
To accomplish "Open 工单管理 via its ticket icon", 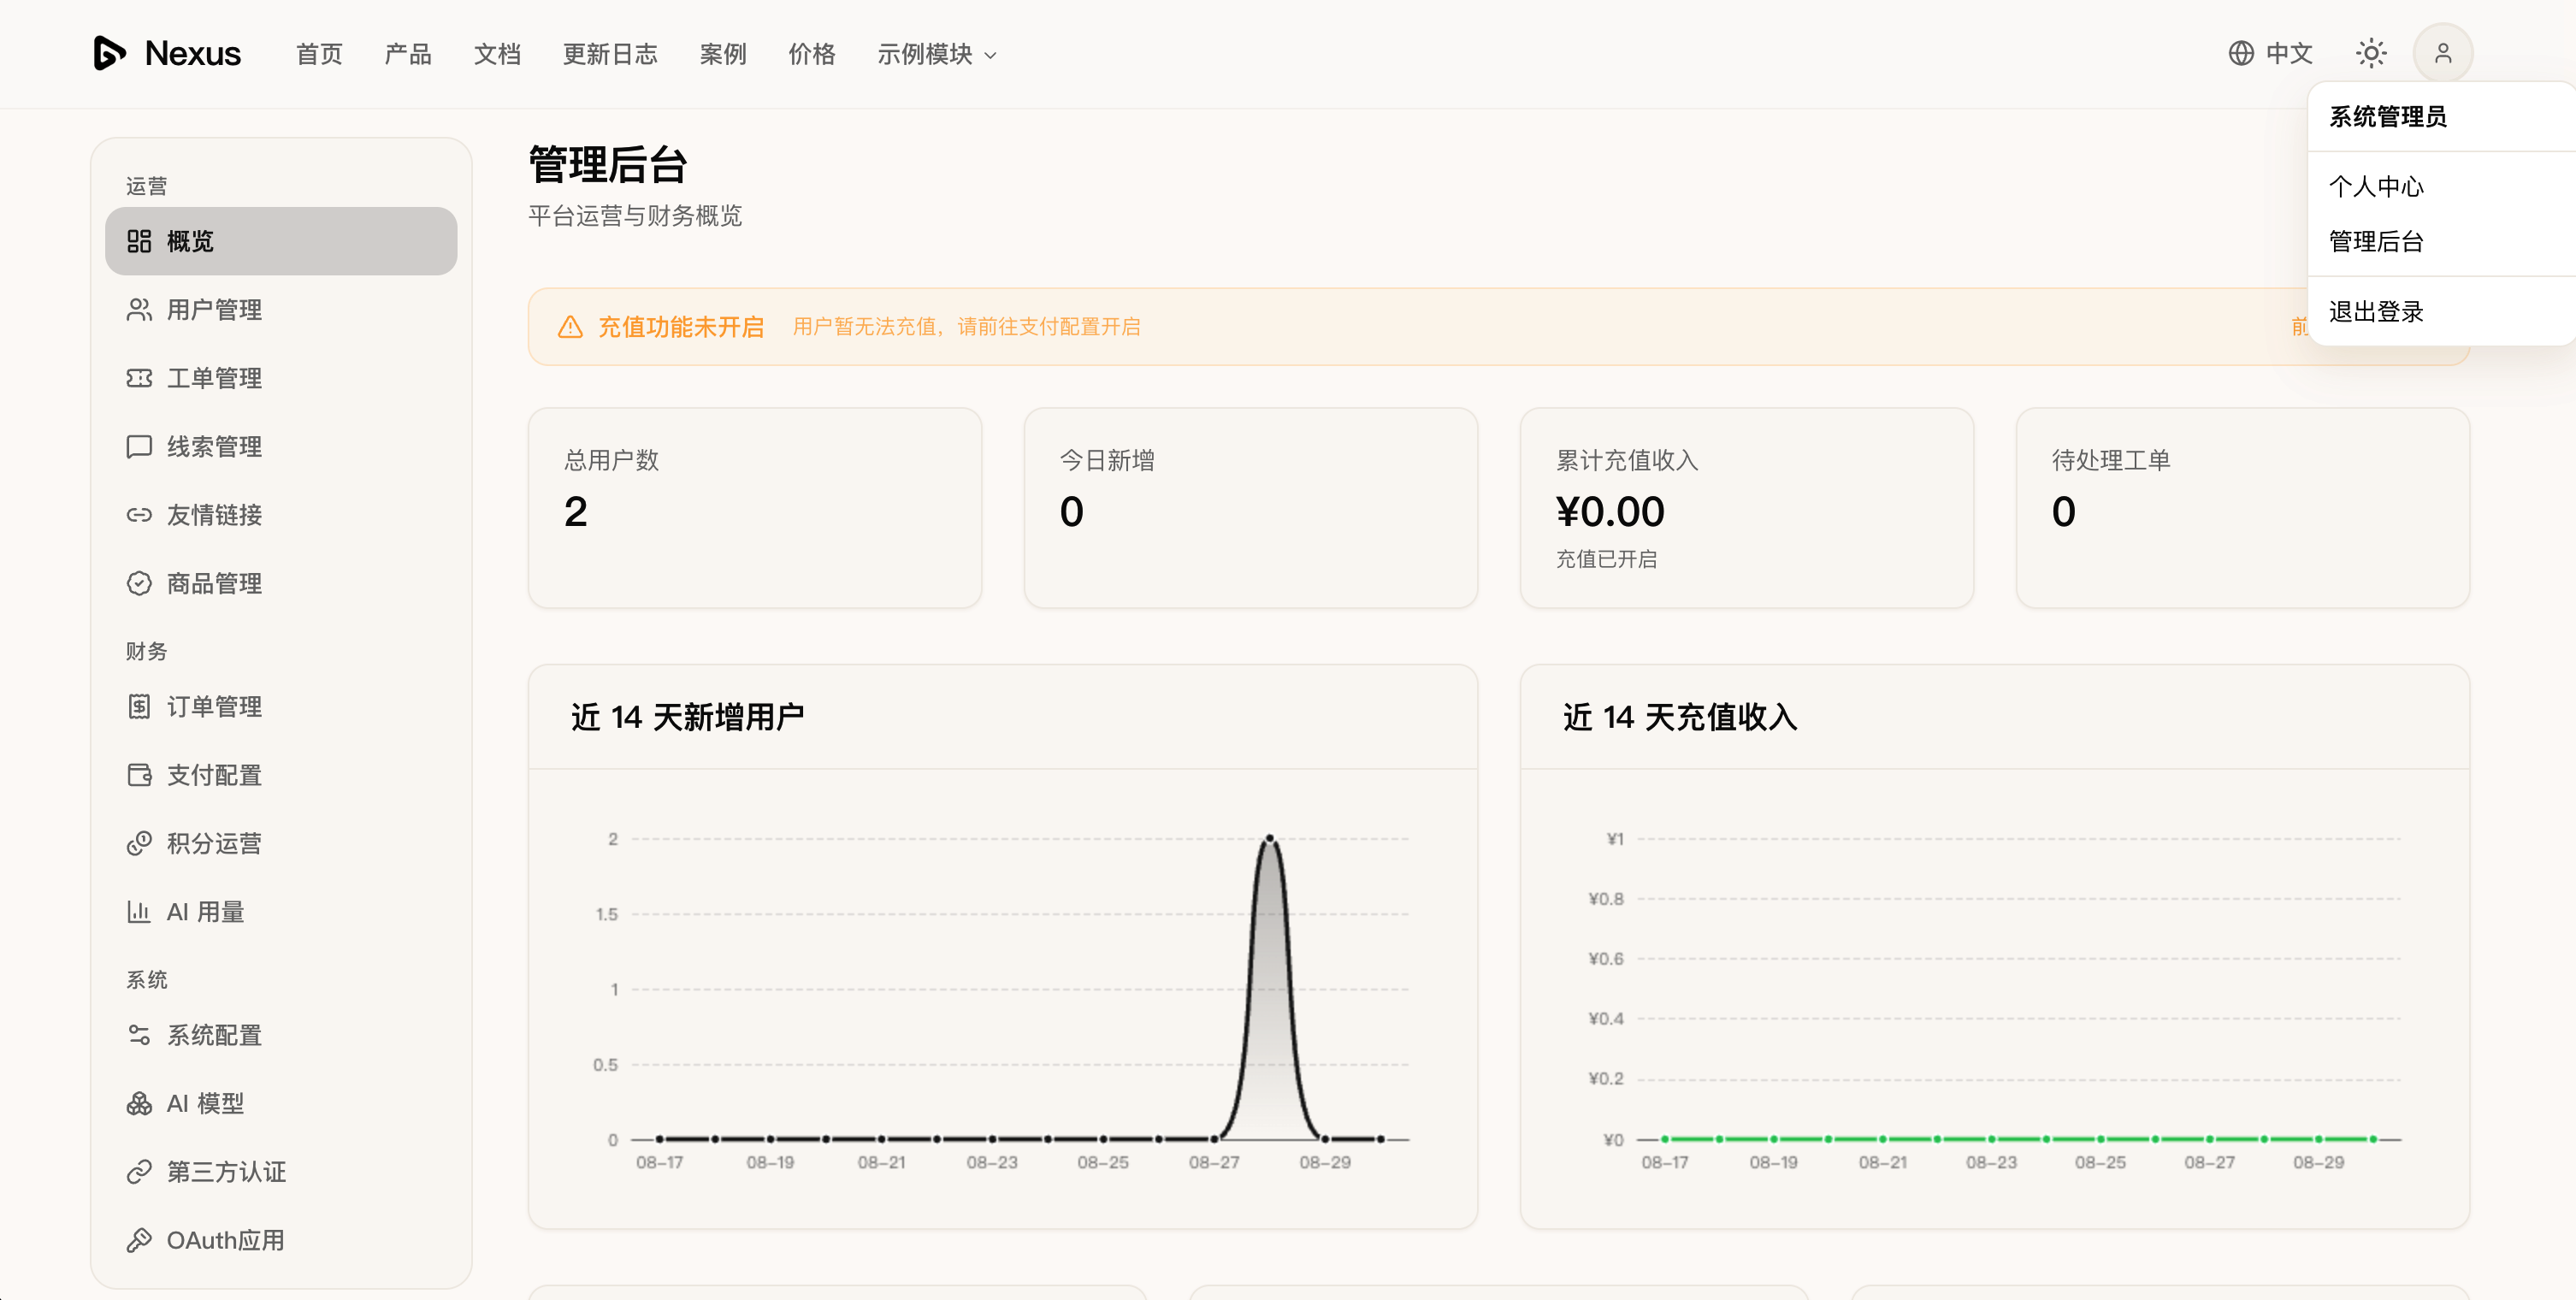I will tap(139, 378).
